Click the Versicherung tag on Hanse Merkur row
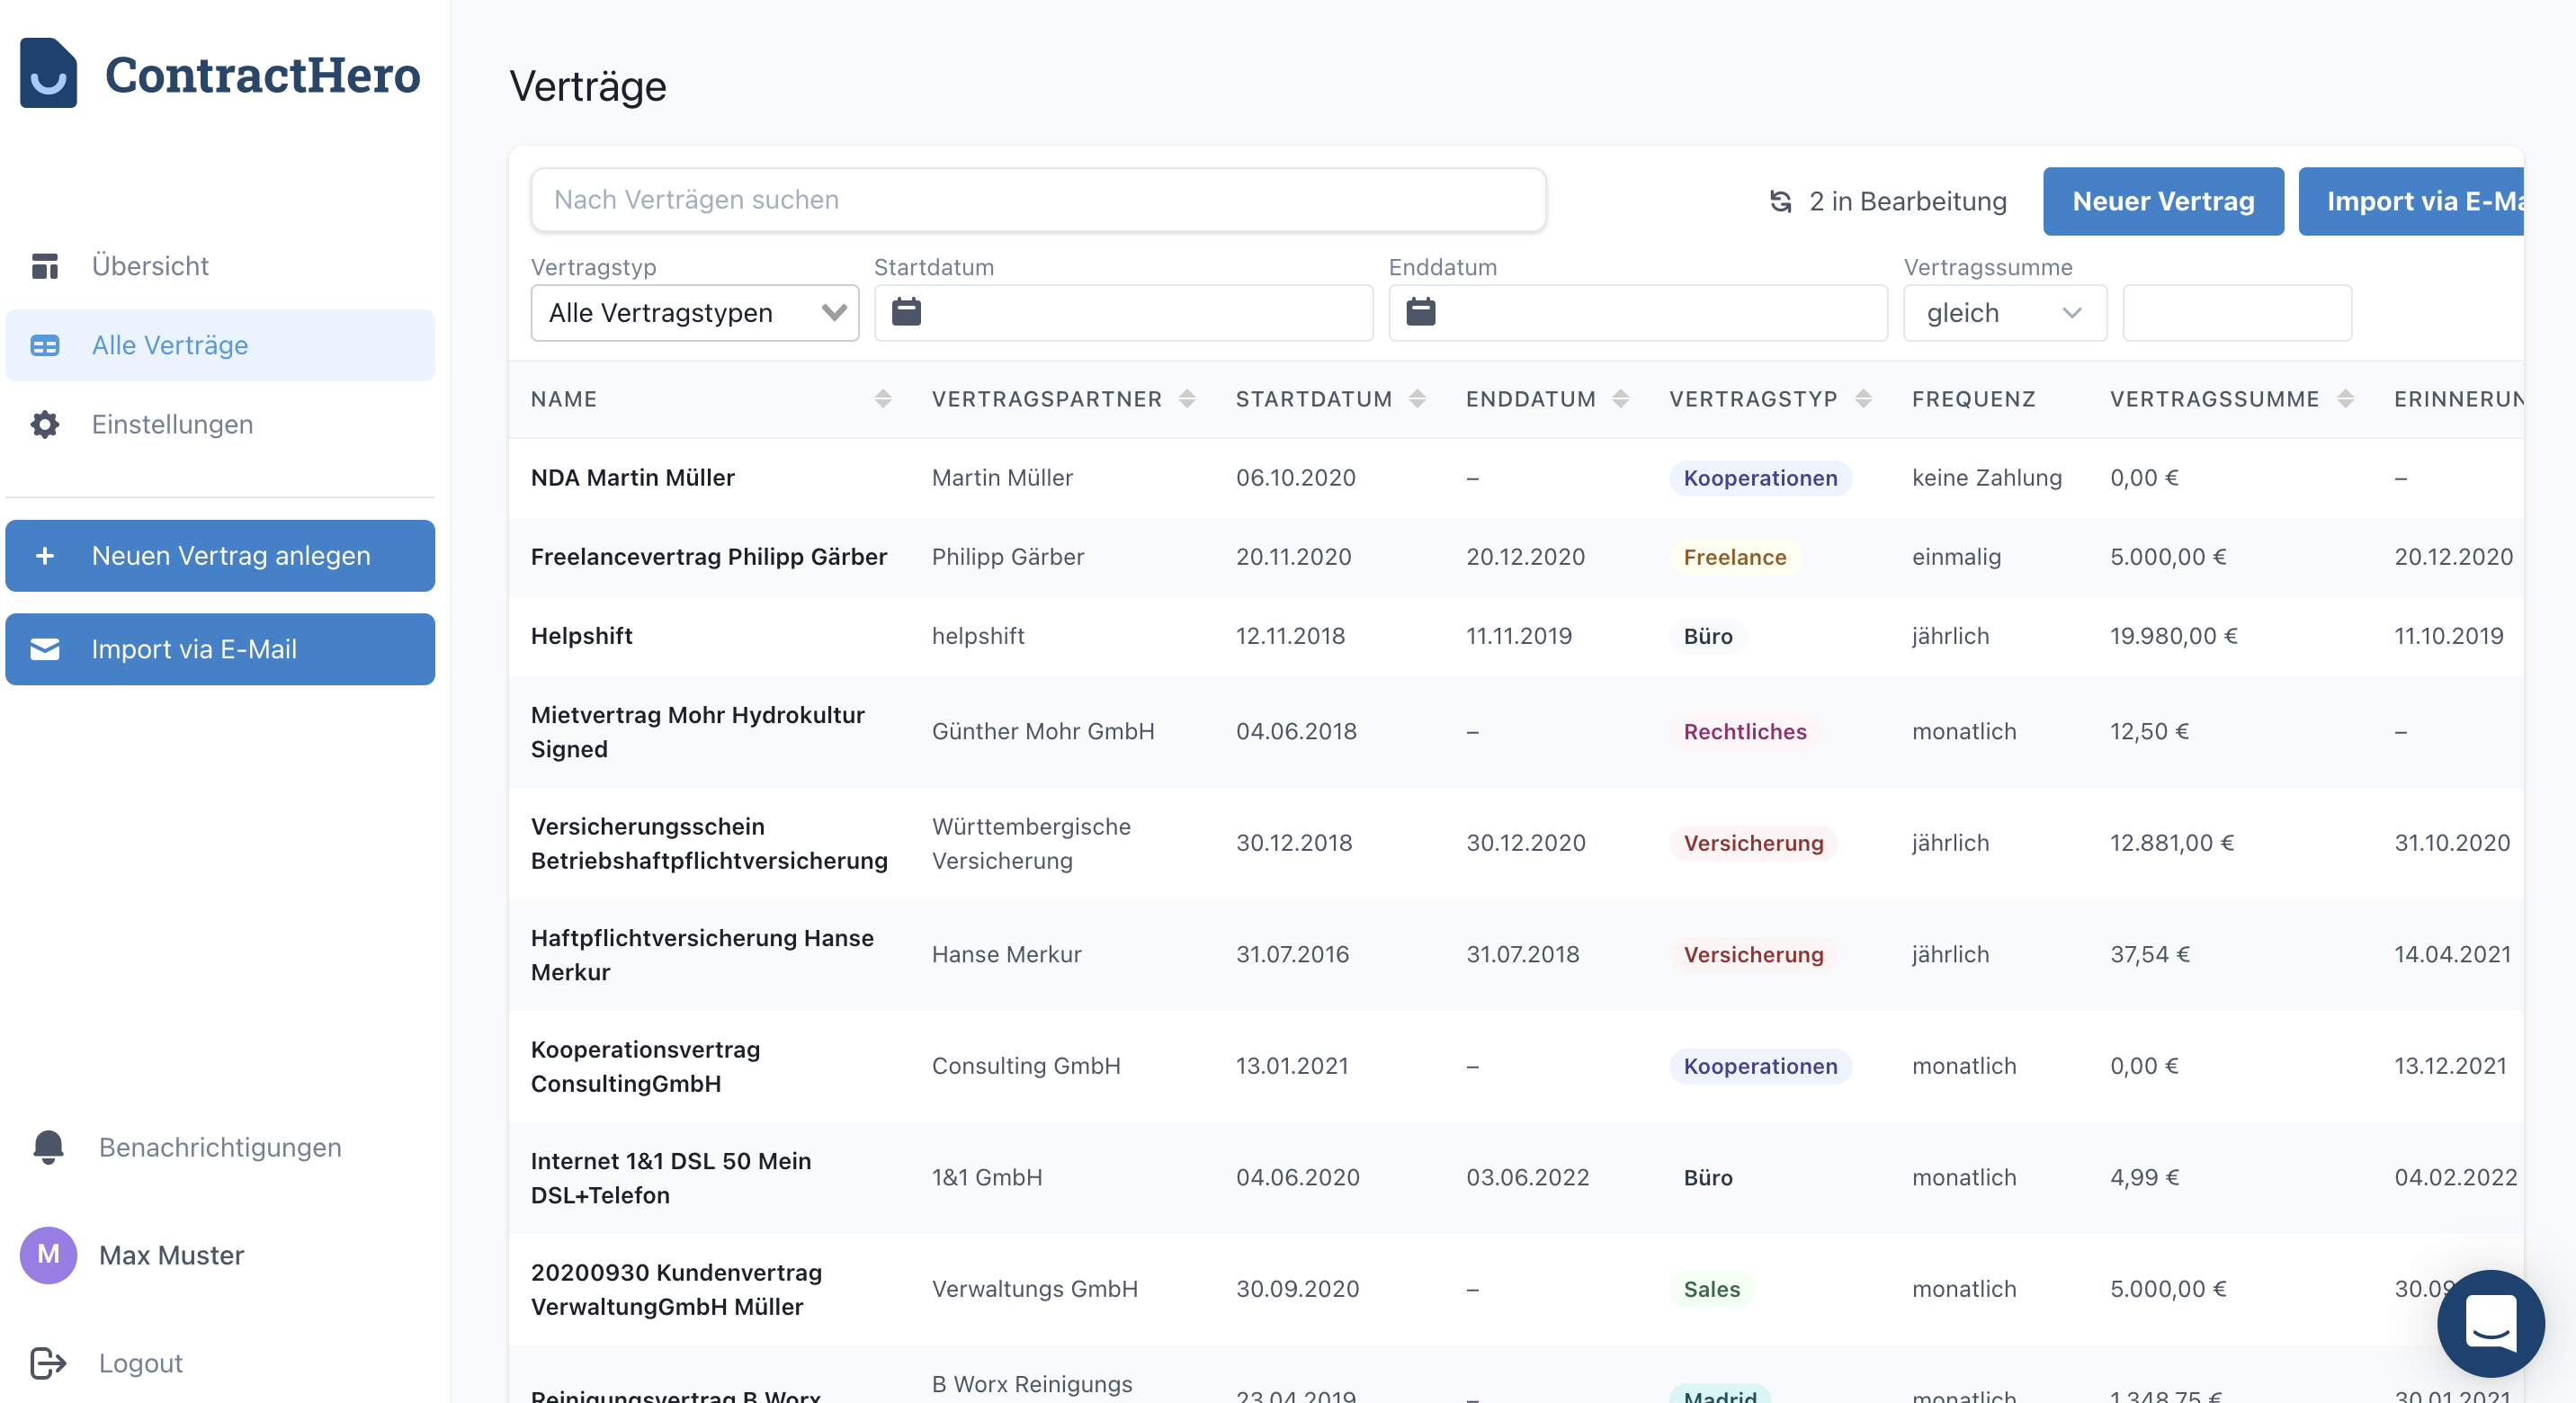The width and height of the screenshot is (2576, 1403). pyautogui.click(x=1752, y=954)
